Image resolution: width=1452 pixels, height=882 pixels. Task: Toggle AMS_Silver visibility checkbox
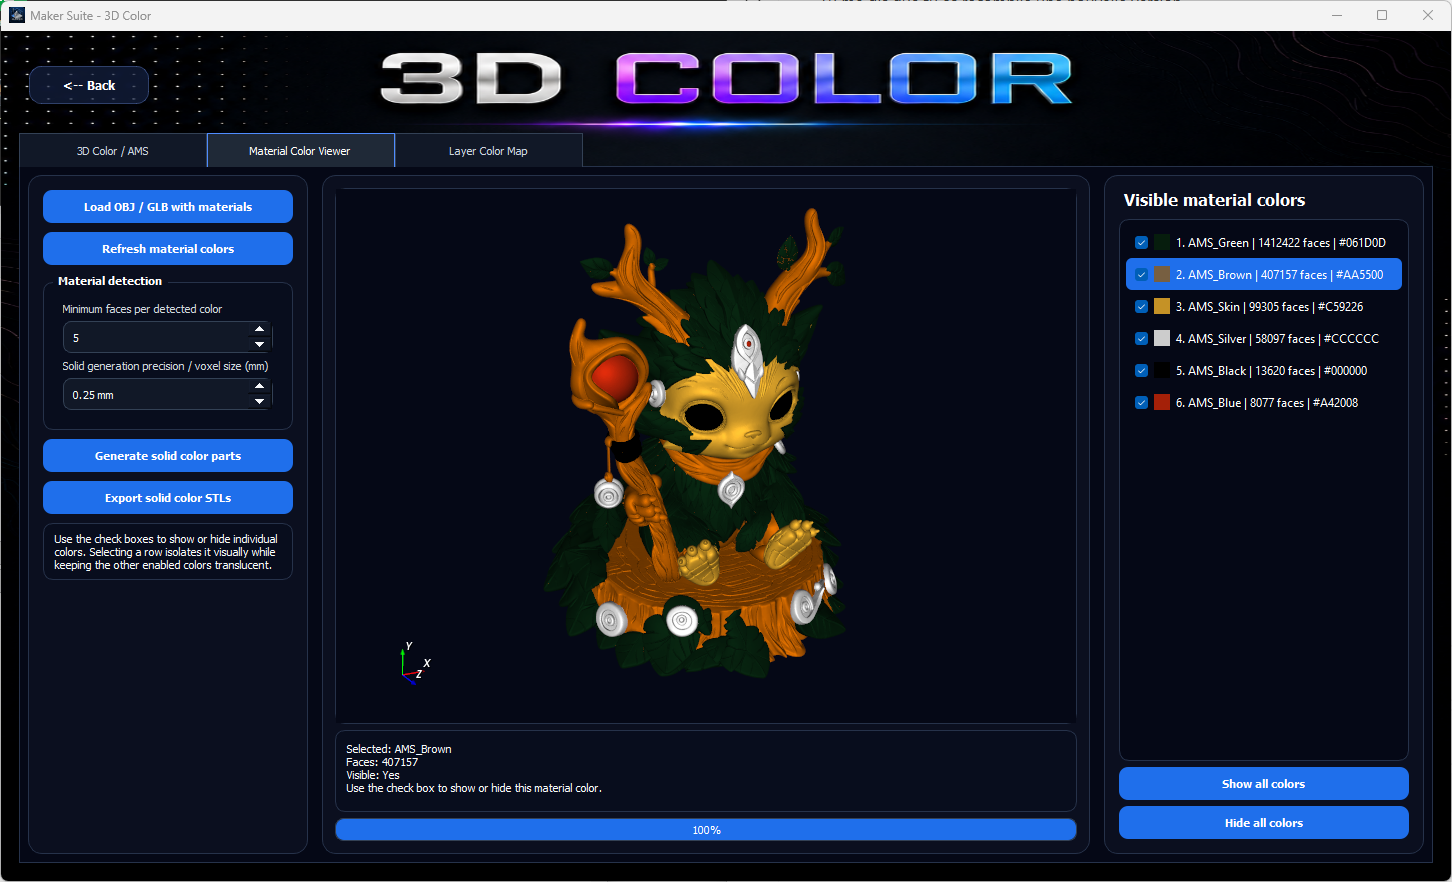(1141, 339)
